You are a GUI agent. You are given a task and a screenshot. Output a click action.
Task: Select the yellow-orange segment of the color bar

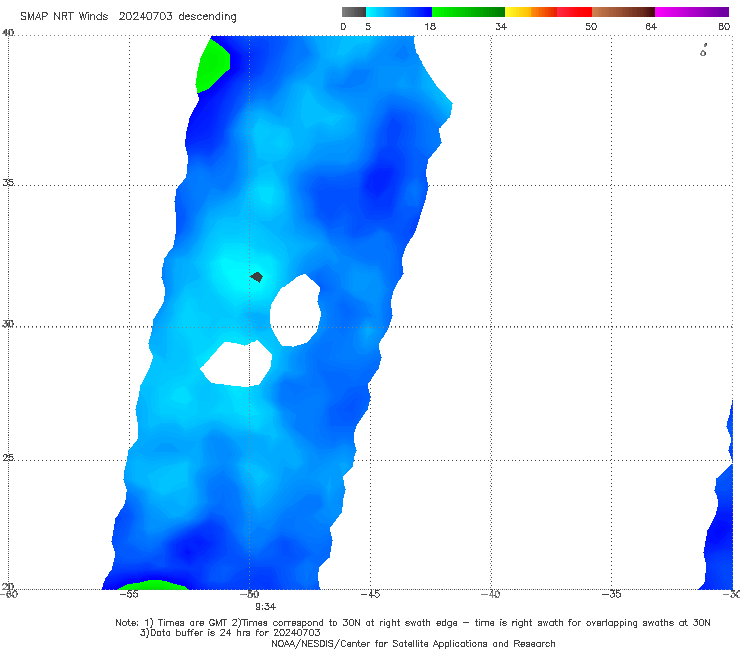point(530,12)
